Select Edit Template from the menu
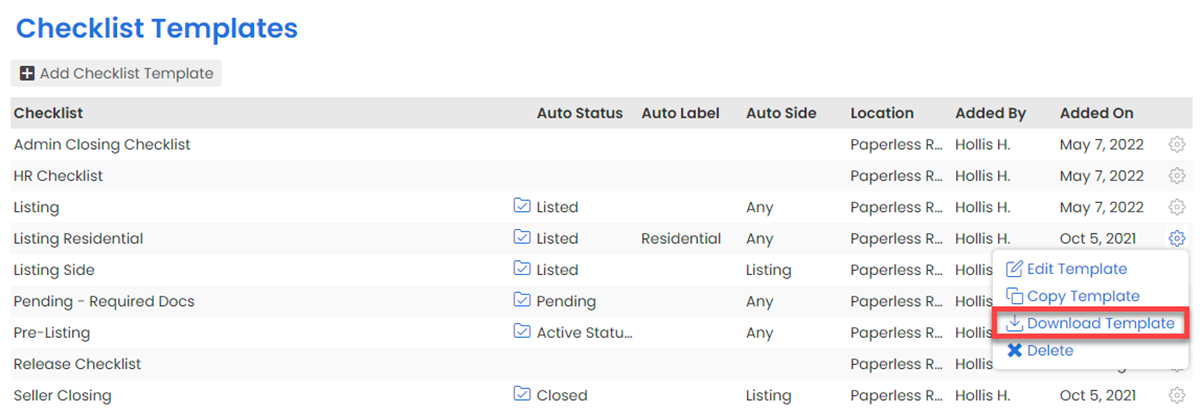Image resolution: width=1200 pixels, height=413 pixels. click(1076, 269)
